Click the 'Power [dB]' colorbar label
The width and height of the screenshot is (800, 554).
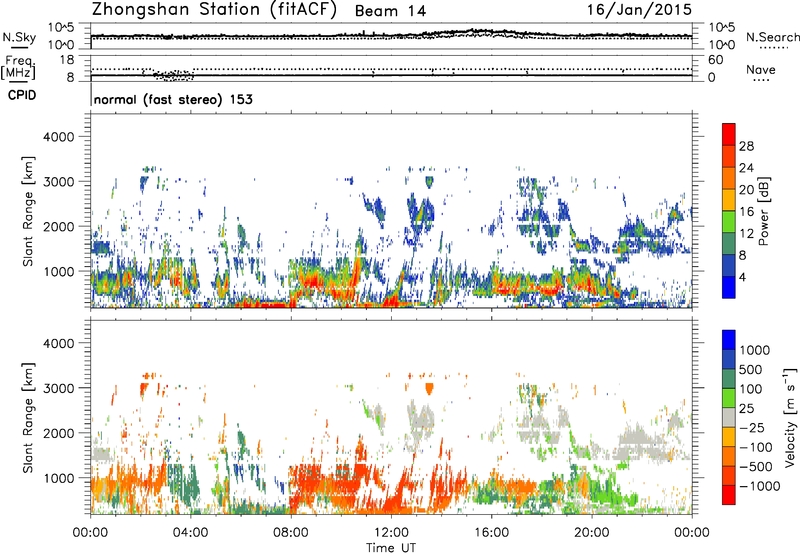pos(763,211)
